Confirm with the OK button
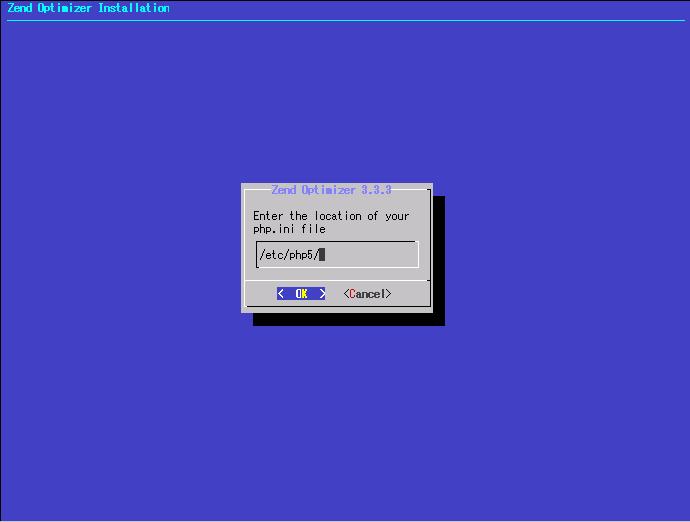The height and width of the screenshot is (522, 690). 301,294
